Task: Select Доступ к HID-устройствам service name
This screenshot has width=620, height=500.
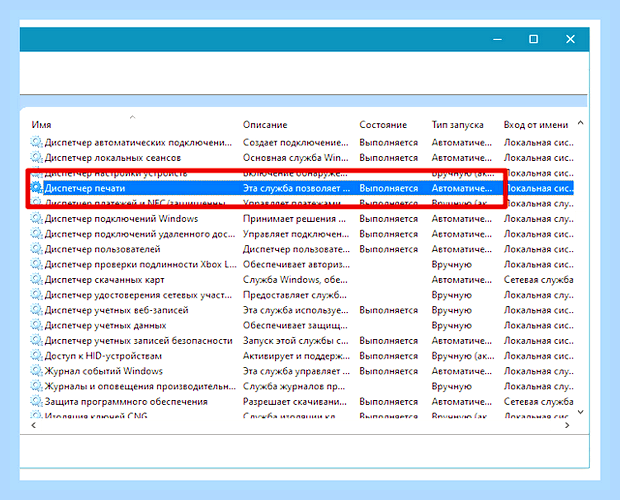Action: pos(103,356)
